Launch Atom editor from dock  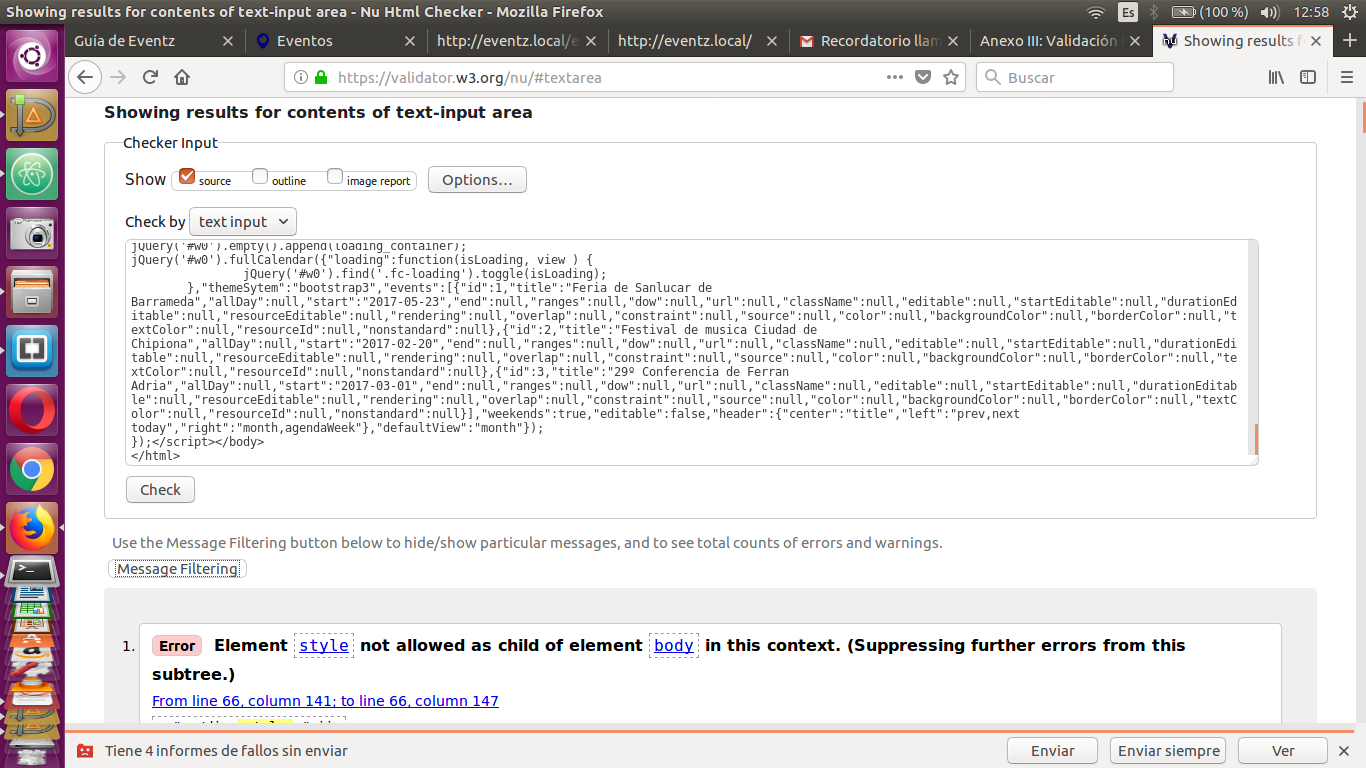pyautogui.click(x=33, y=175)
